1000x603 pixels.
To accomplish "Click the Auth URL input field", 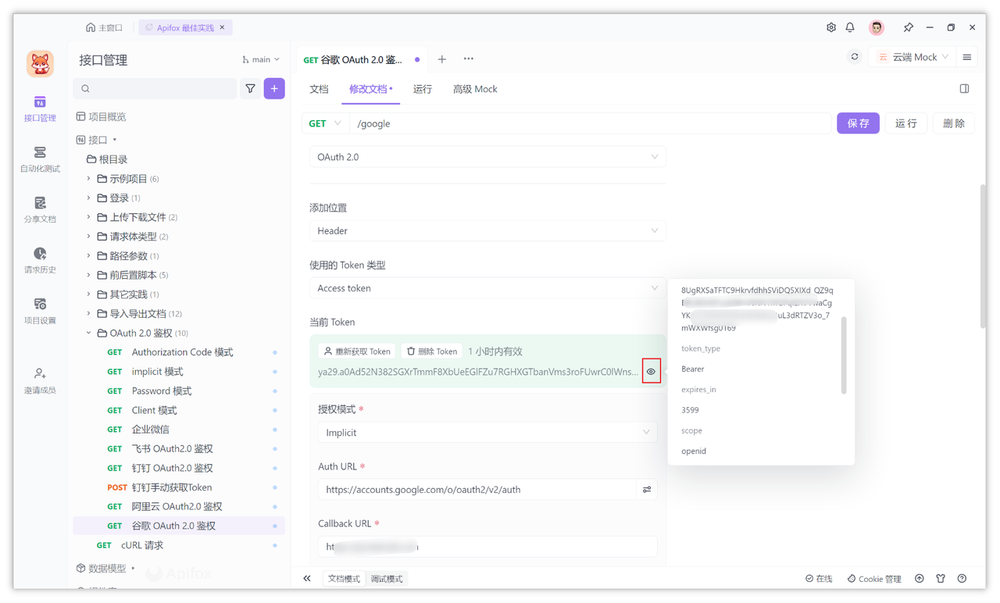I will click(477, 490).
